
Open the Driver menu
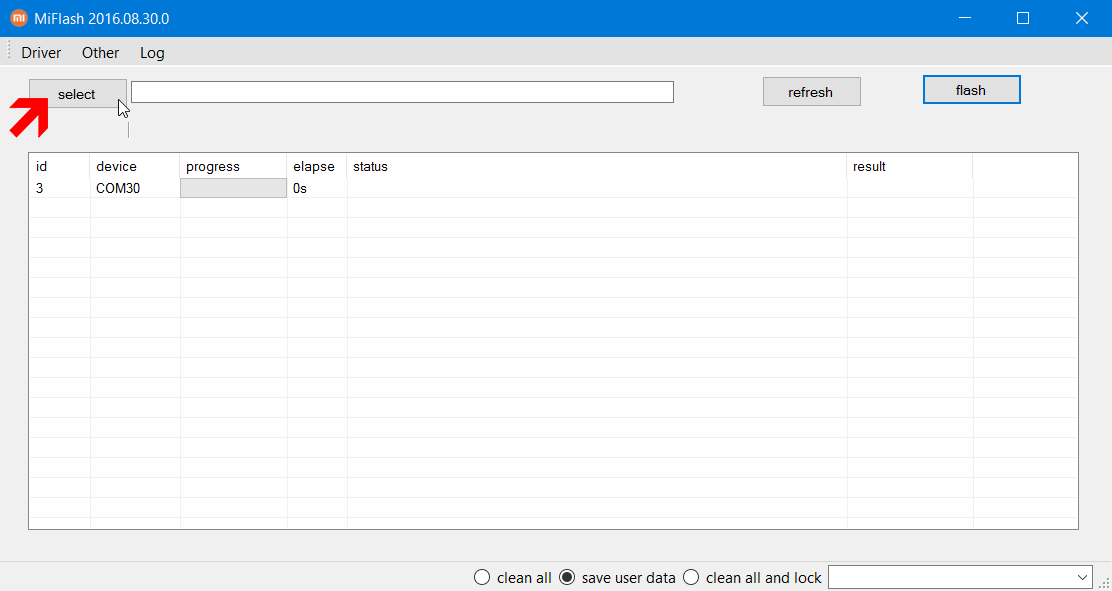[x=41, y=53]
